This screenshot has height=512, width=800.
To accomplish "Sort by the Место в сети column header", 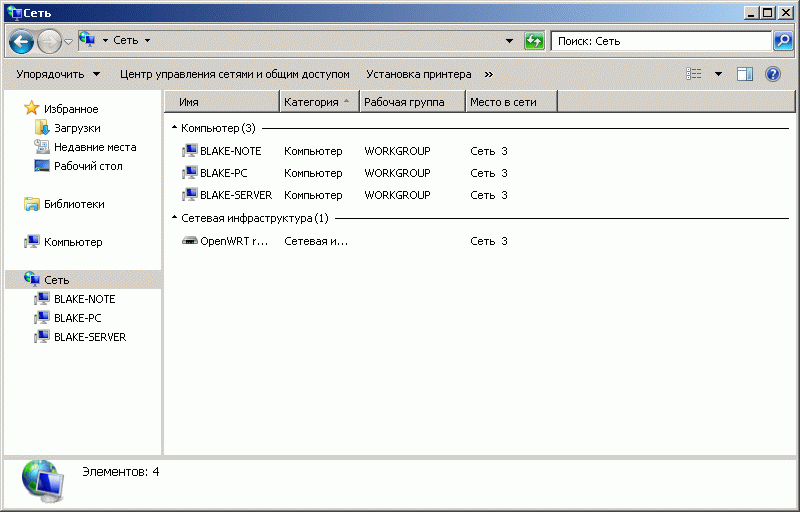I will tap(511, 101).
